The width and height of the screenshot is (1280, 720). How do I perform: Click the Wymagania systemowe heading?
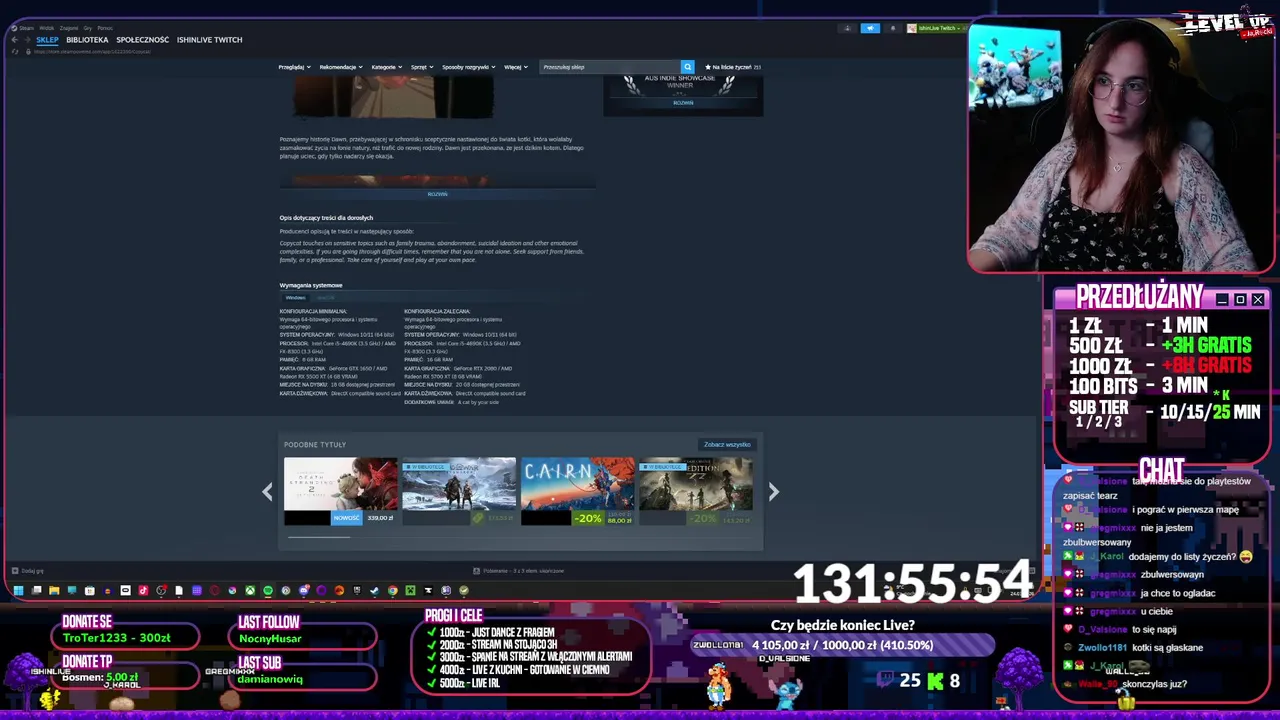pyautogui.click(x=311, y=285)
